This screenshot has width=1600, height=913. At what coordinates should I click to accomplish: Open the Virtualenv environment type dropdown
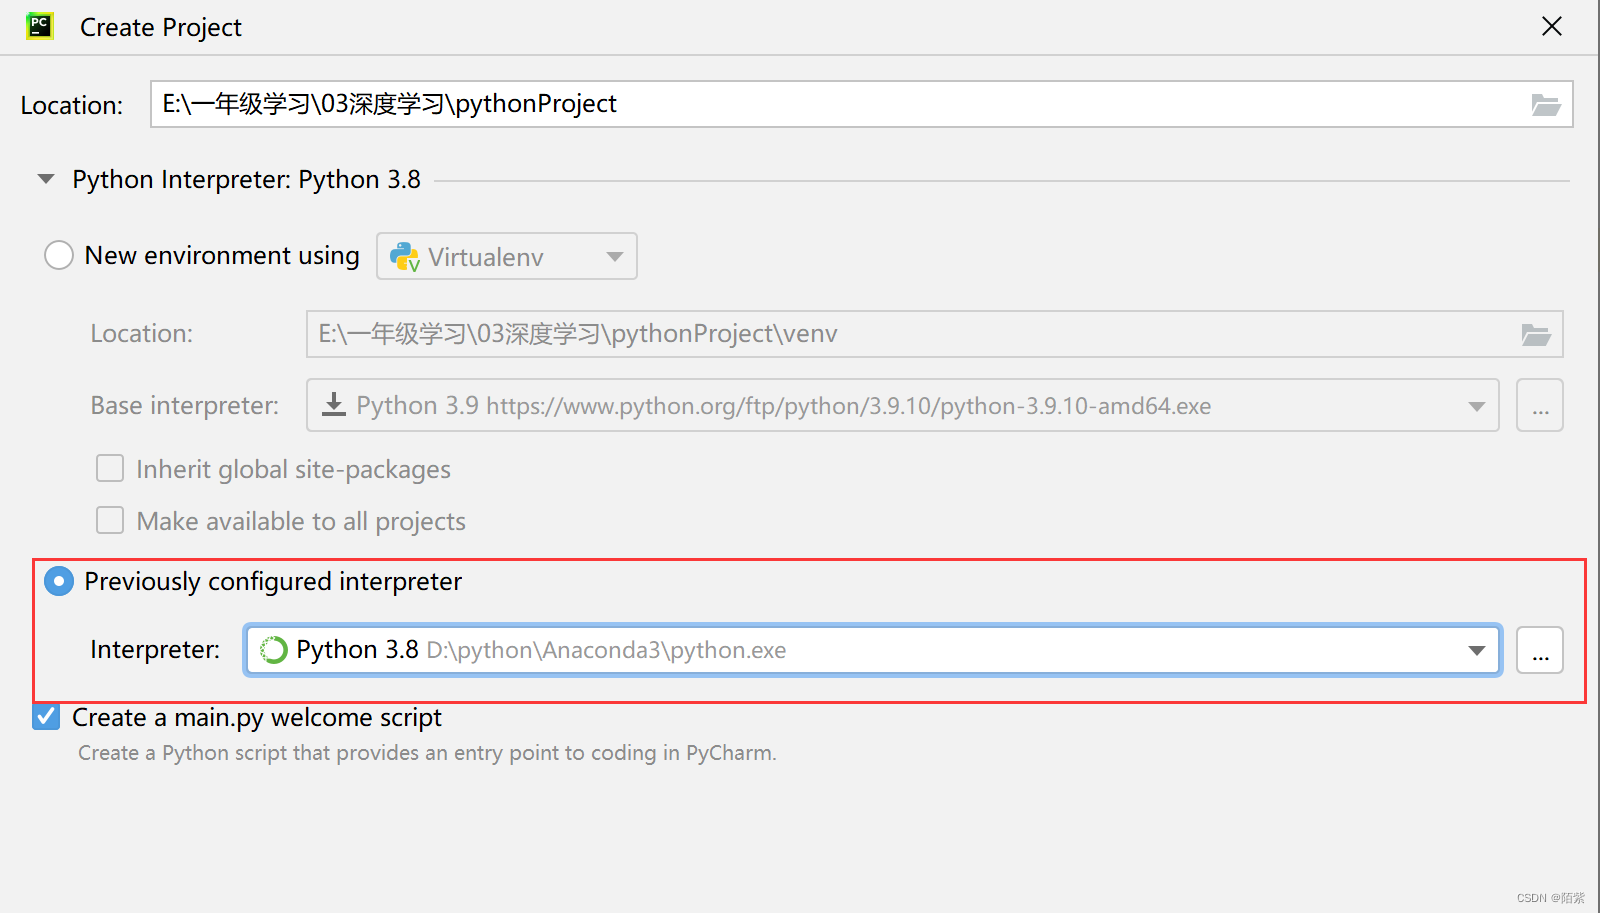613,256
